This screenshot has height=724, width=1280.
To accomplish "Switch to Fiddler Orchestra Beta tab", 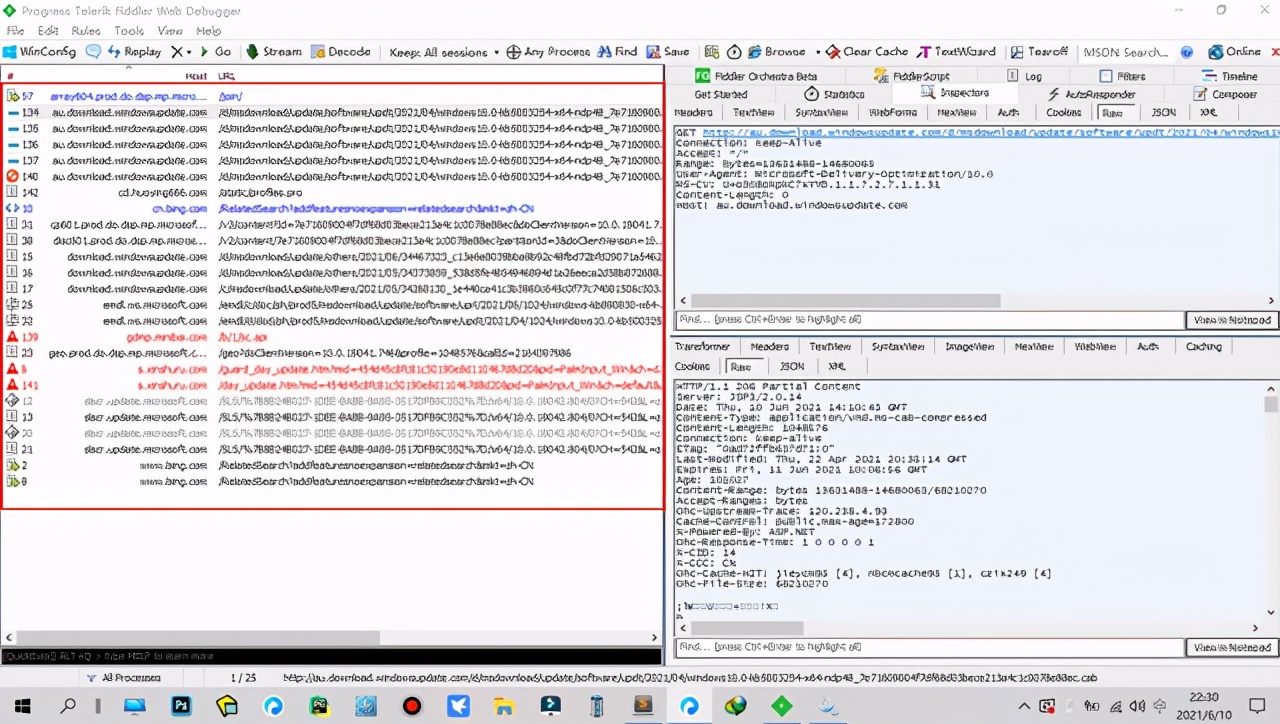I will pyautogui.click(x=757, y=76).
